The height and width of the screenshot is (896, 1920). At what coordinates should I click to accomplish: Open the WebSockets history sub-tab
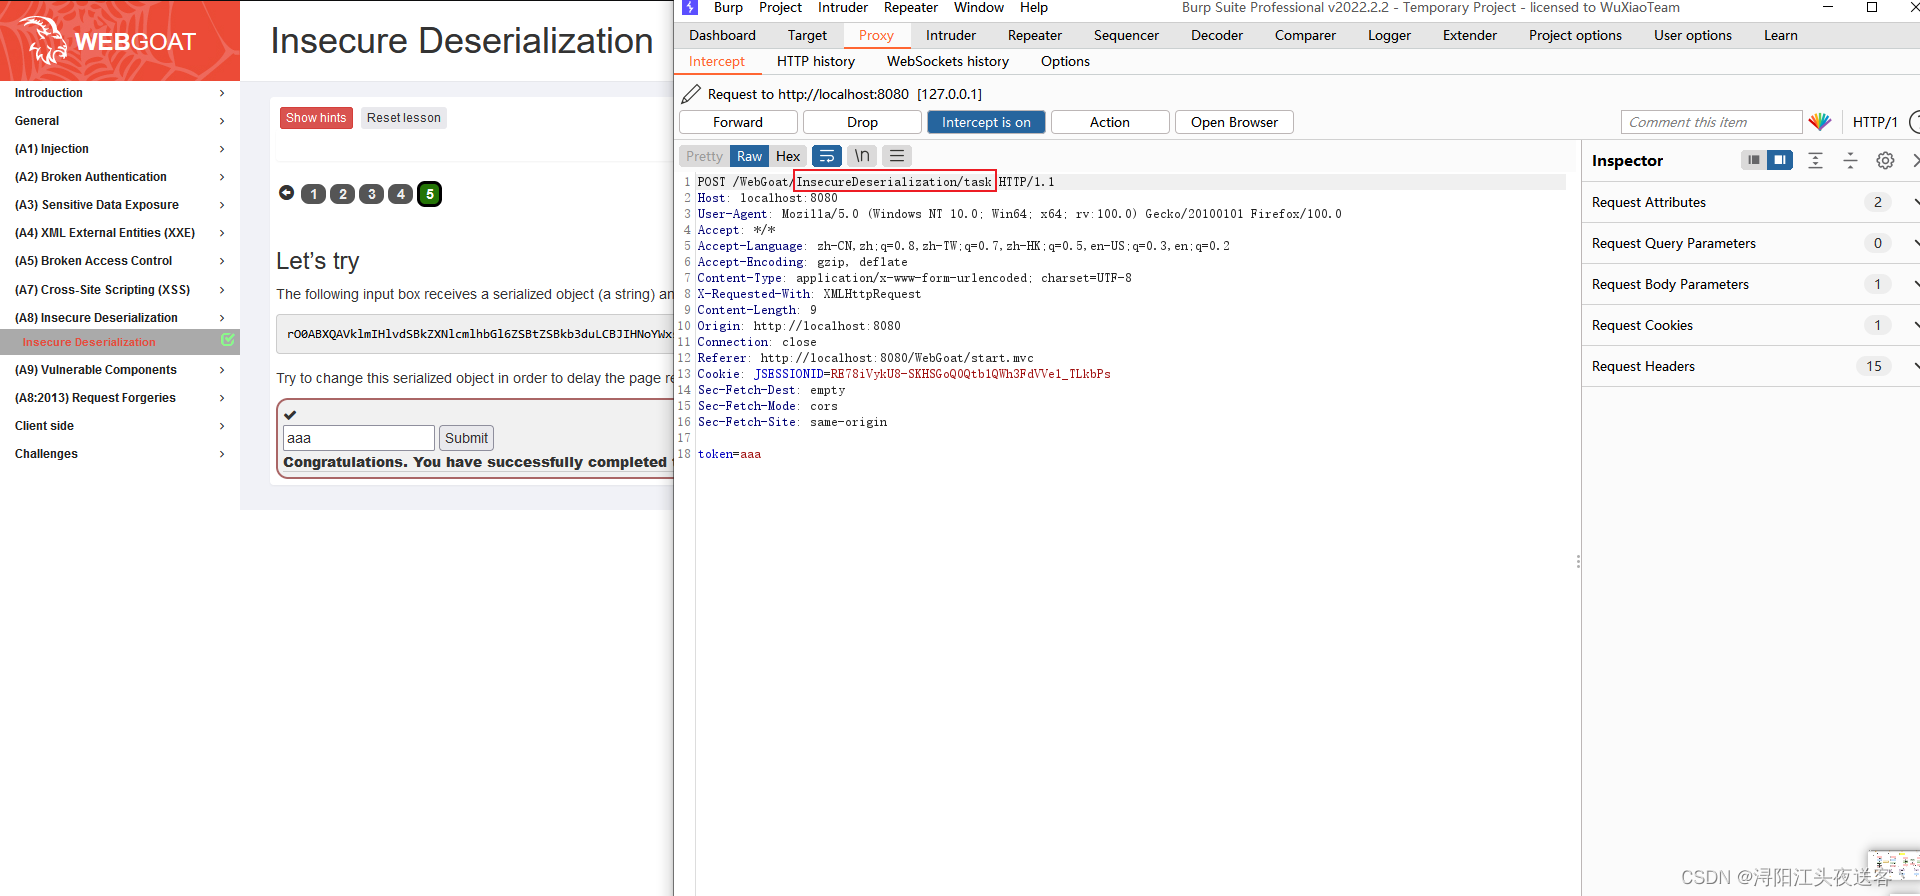click(x=948, y=61)
